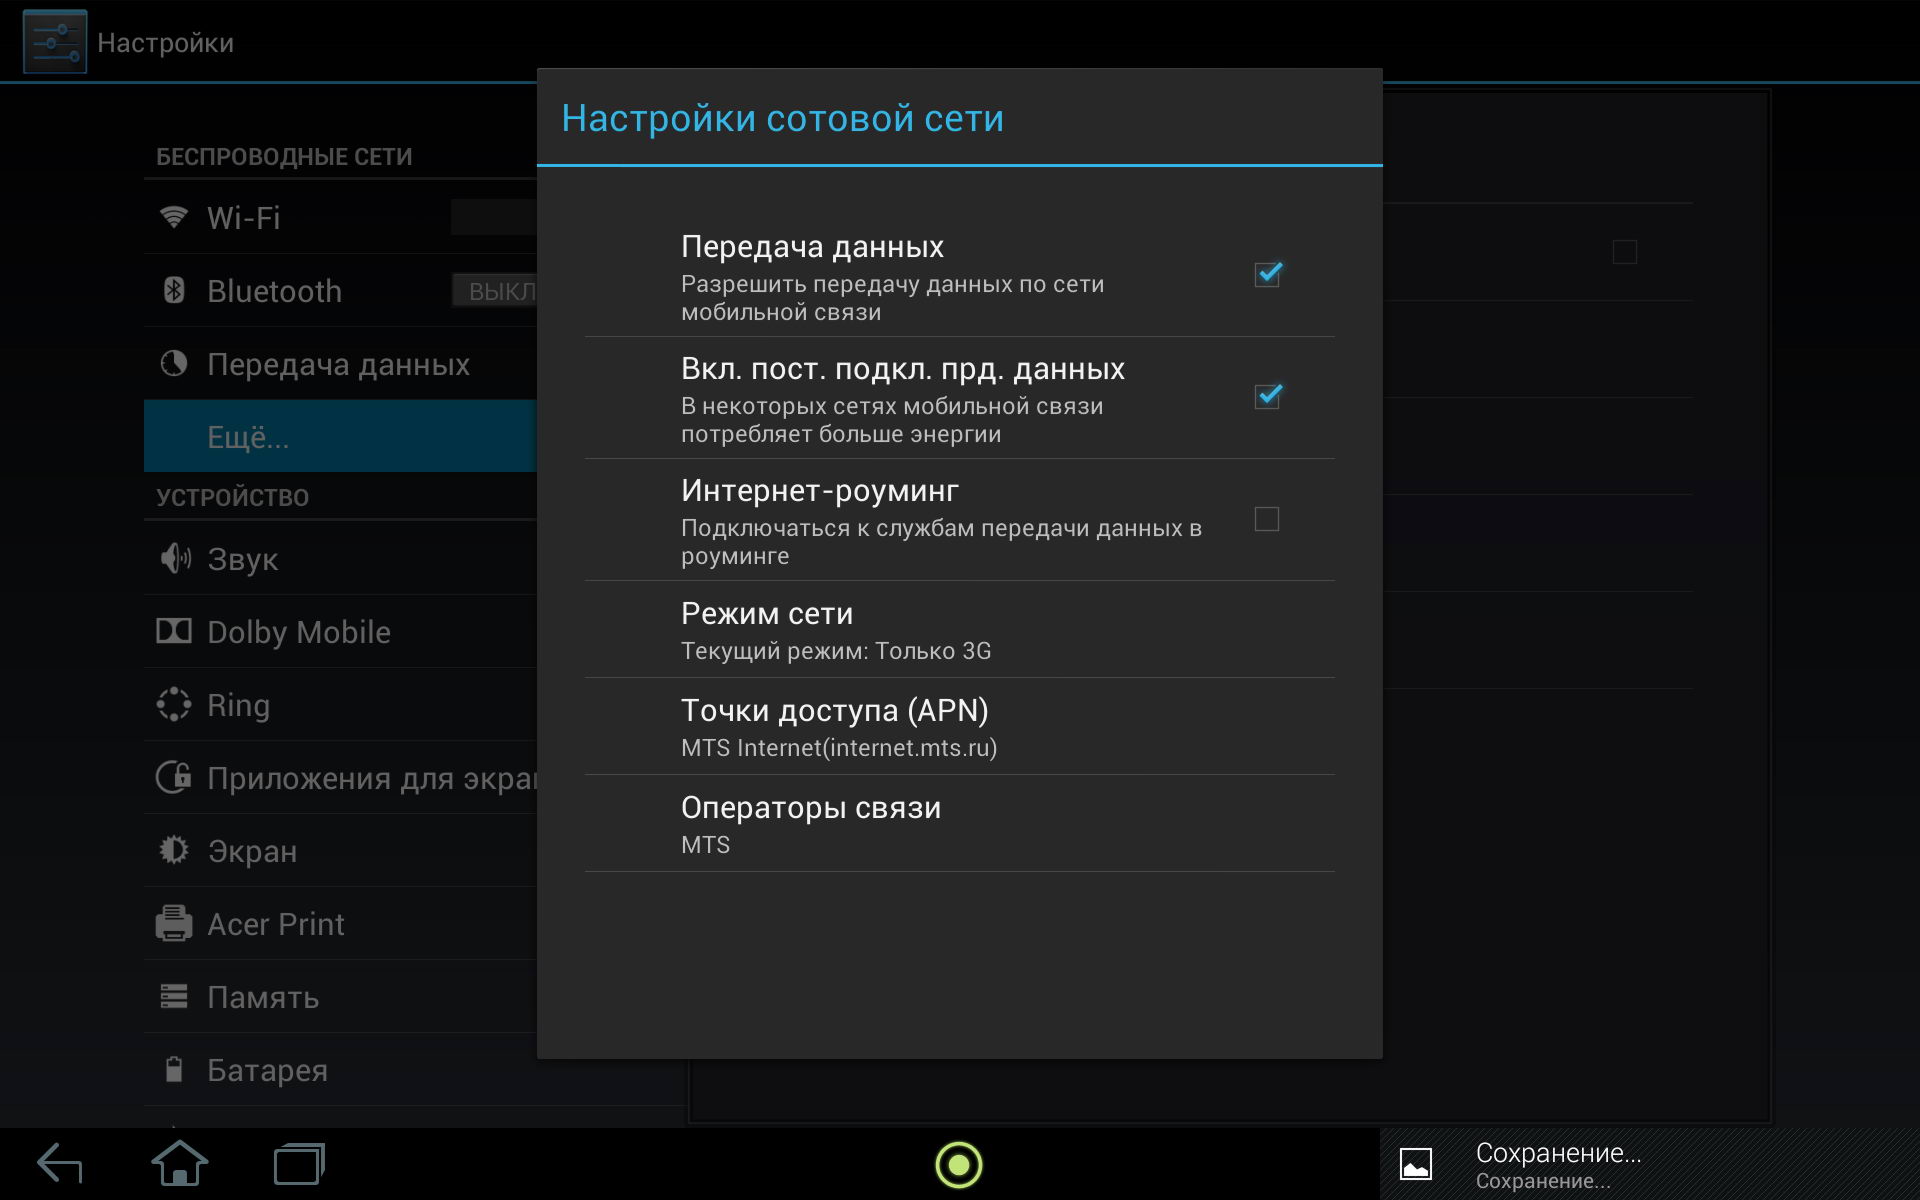Tap MTS Internet(internet.mts.ru) text
Viewport: 1920px width, 1200px height.
click(x=839, y=748)
